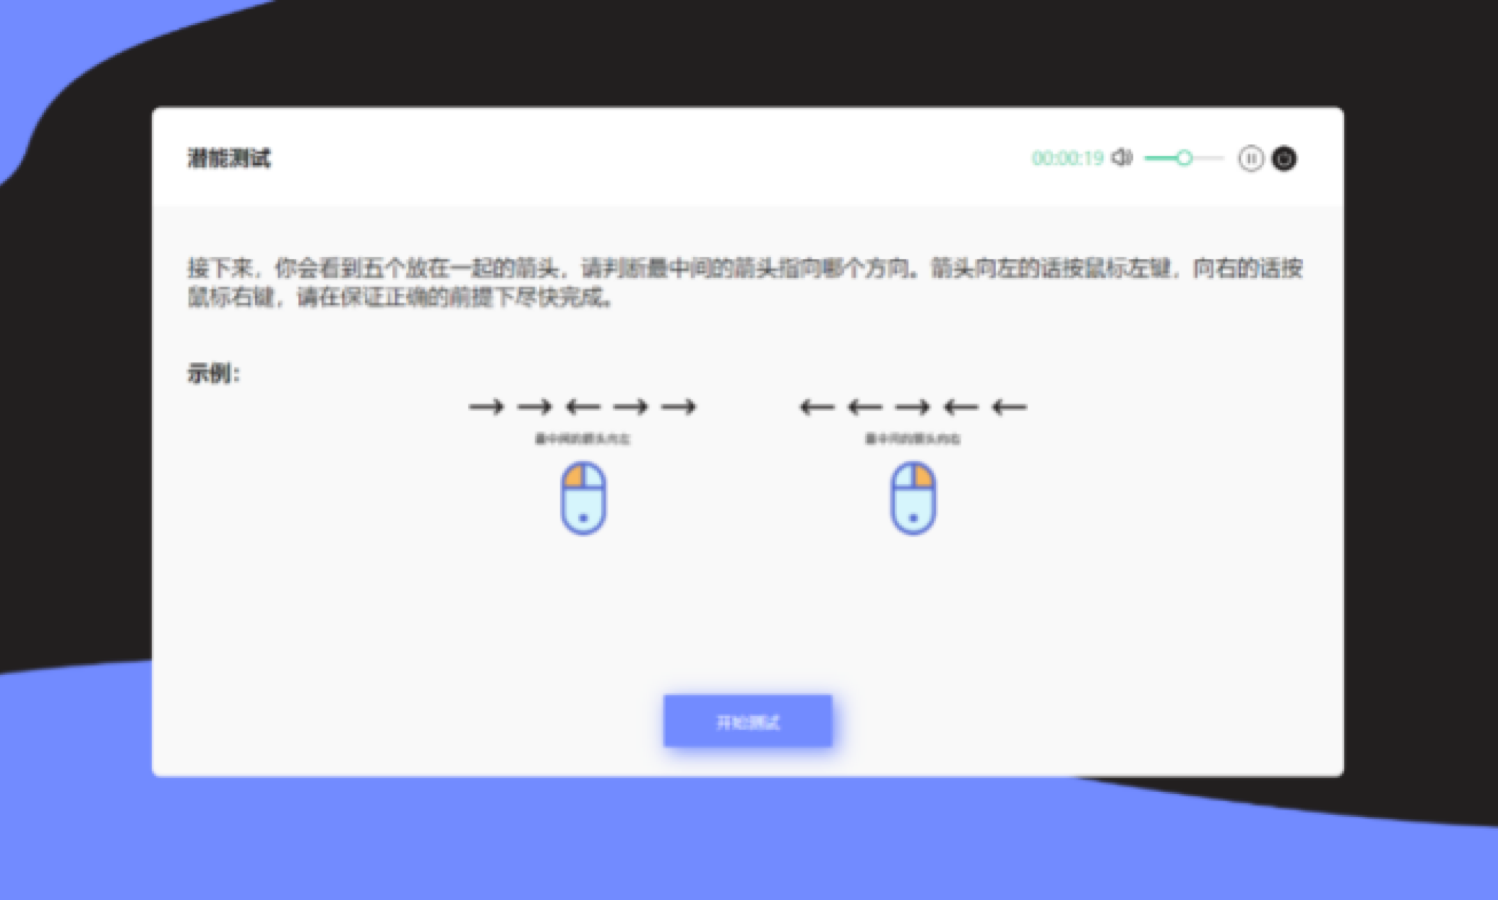The image size is (1498, 900).
Task: Click the 00:00:19 elapsed timer
Action: tap(1067, 158)
